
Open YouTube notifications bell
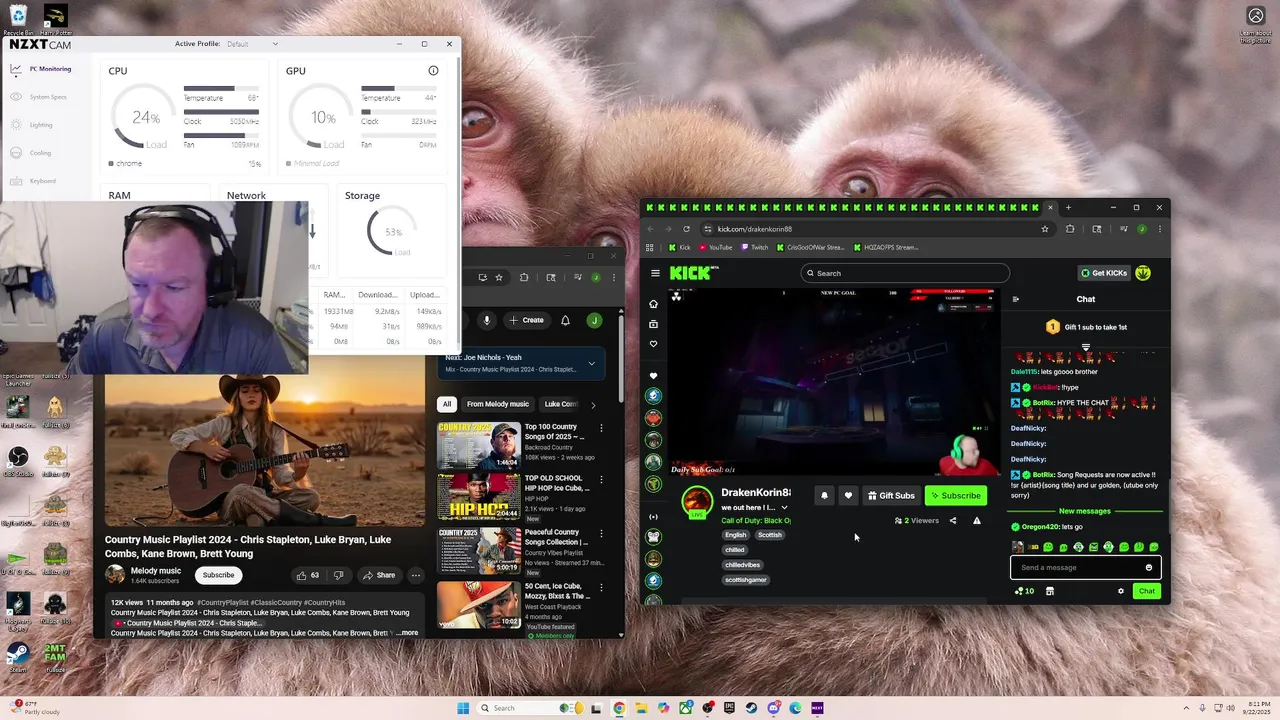tap(565, 320)
